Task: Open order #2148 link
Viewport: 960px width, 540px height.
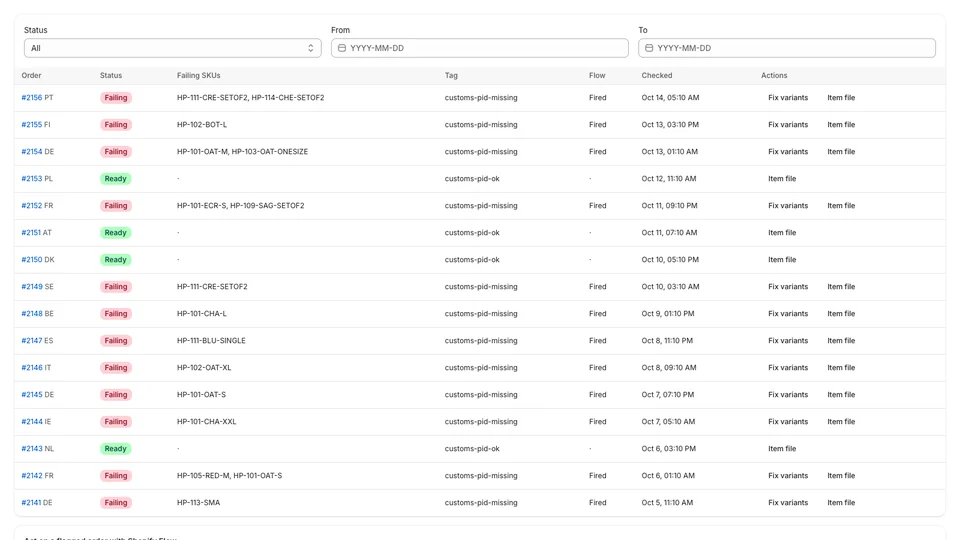Action: pos(32,313)
